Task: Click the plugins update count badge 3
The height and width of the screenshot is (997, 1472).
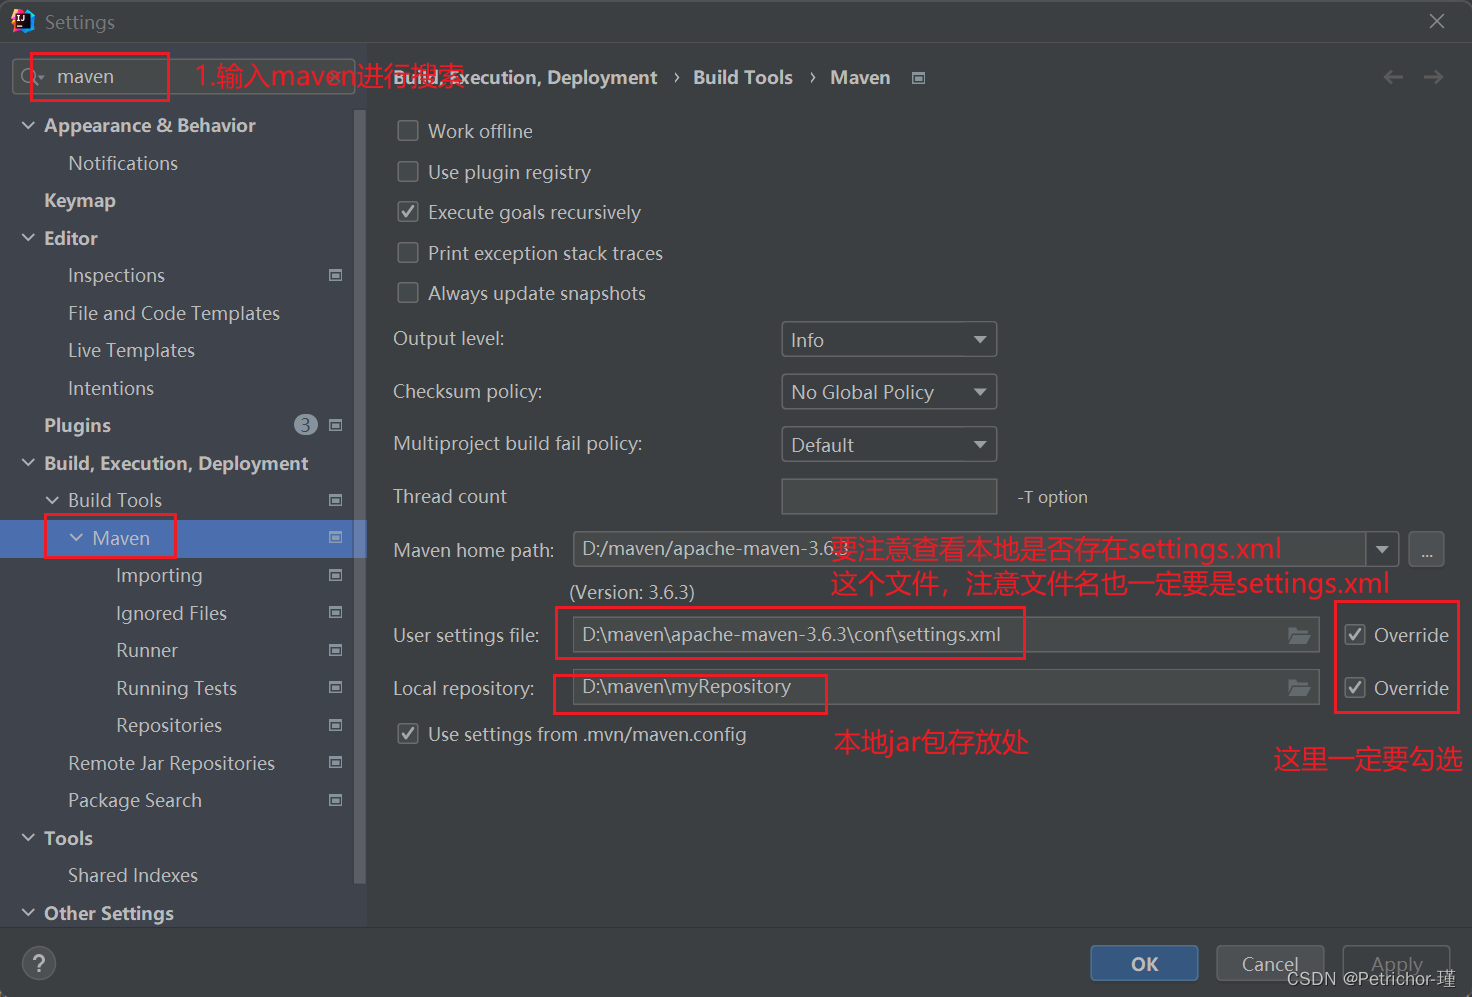Action: [x=306, y=425]
